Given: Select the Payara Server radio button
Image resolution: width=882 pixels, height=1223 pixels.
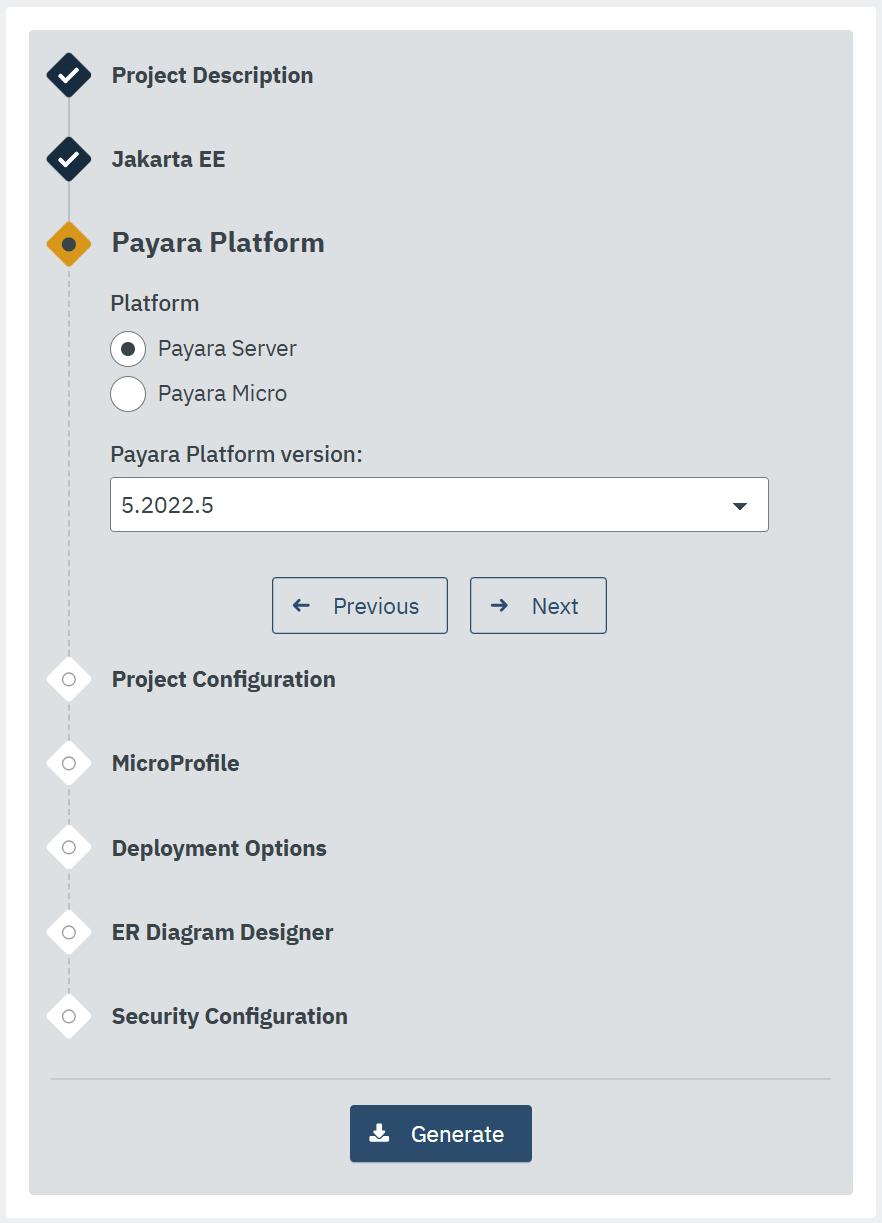Looking at the screenshot, I should (128, 349).
